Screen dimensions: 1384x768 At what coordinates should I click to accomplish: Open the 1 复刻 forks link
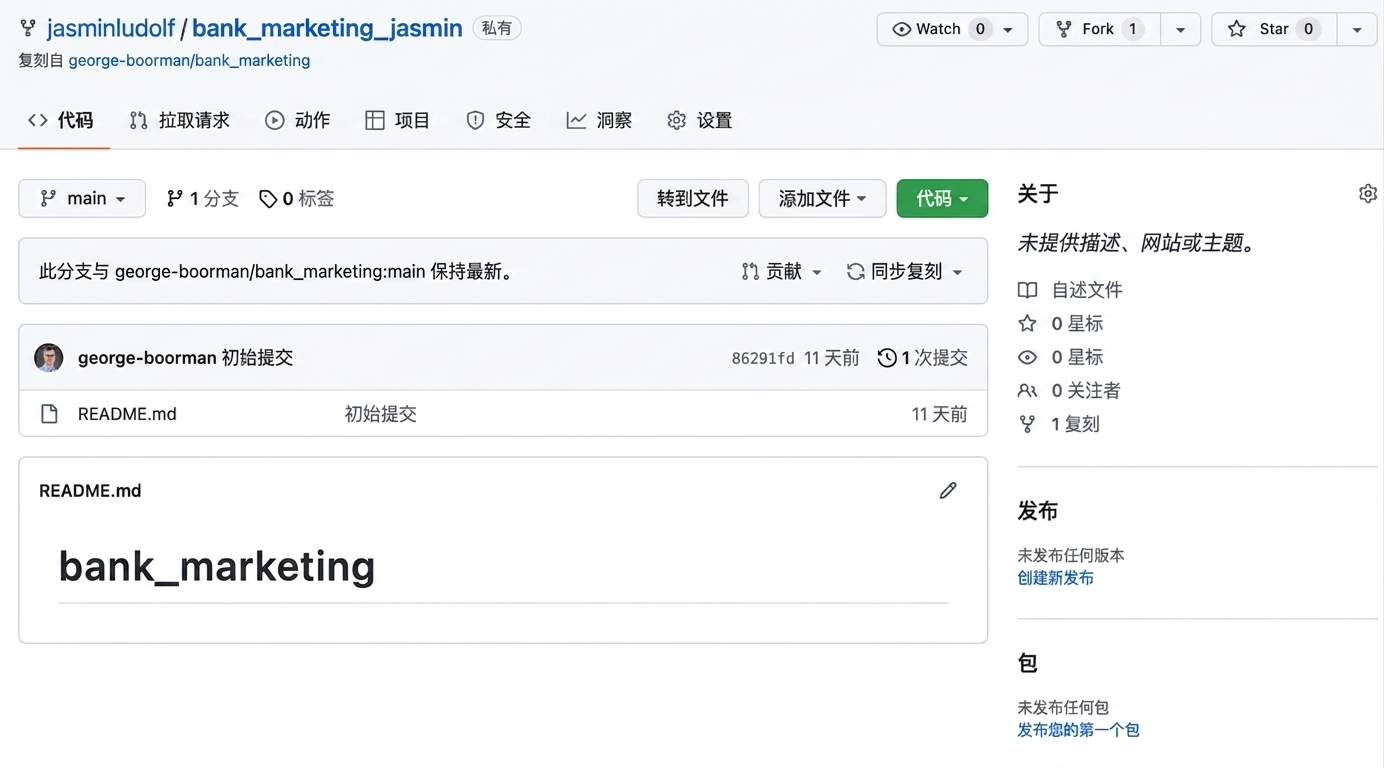(1059, 424)
